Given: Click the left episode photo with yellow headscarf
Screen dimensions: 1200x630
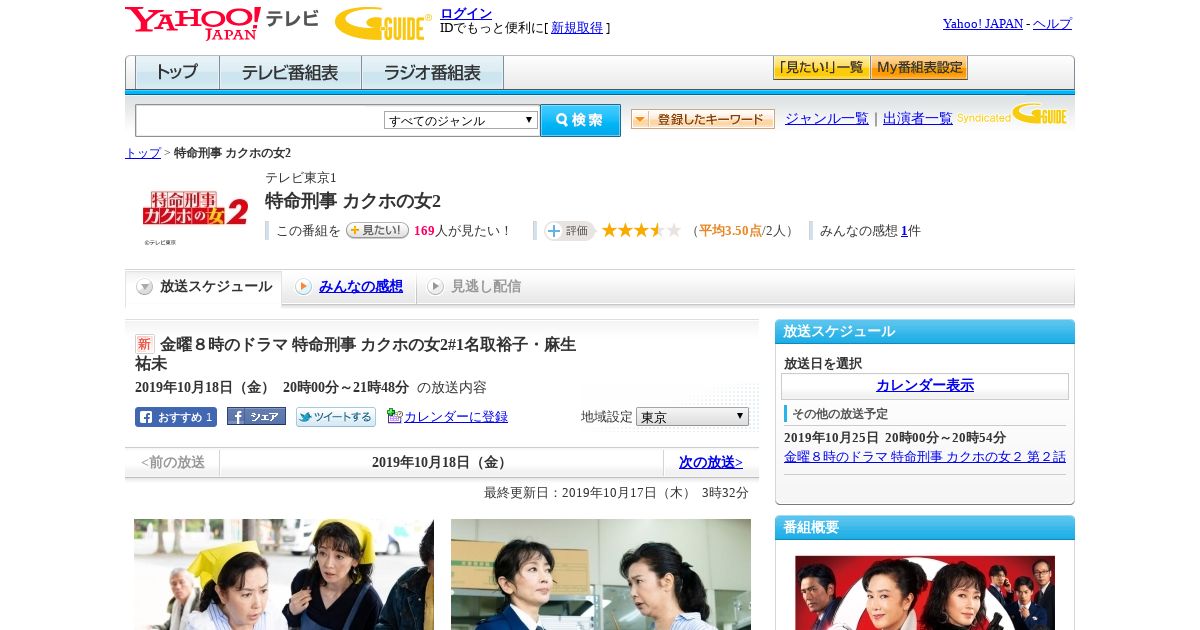Looking at the screenshot, I should pos(284,574).
